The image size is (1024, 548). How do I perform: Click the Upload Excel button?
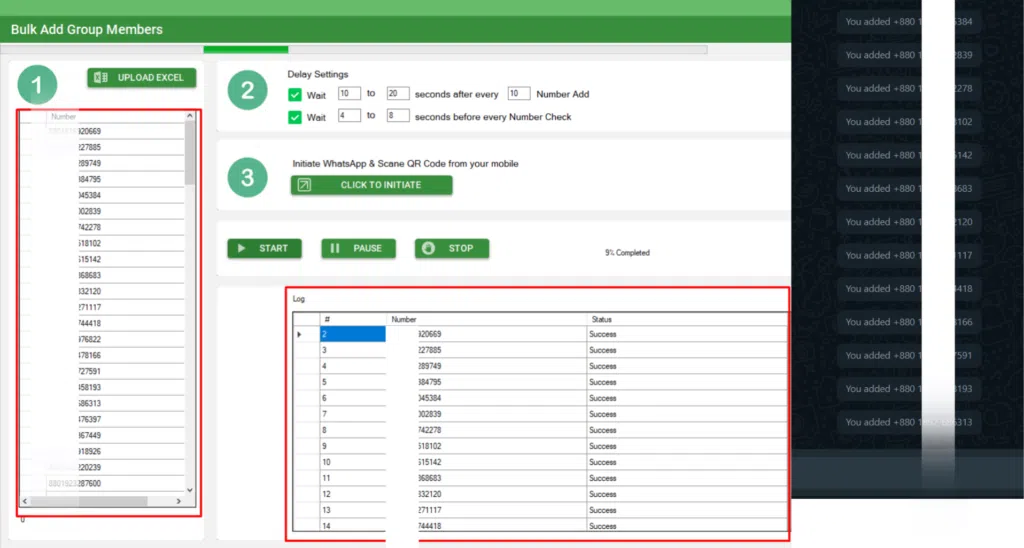(x=142, y=78)
